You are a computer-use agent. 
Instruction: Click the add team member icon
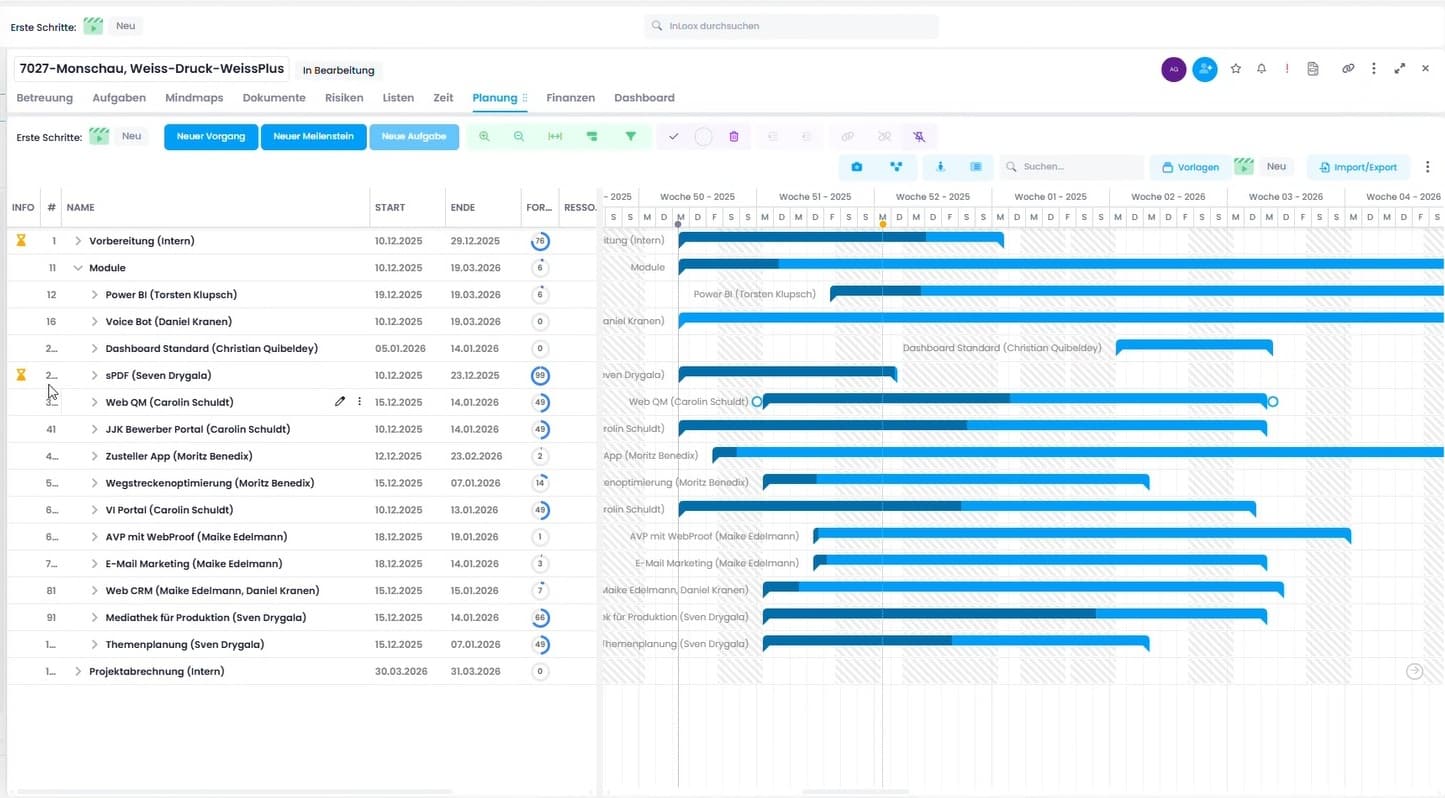[x=1205, y=69]
